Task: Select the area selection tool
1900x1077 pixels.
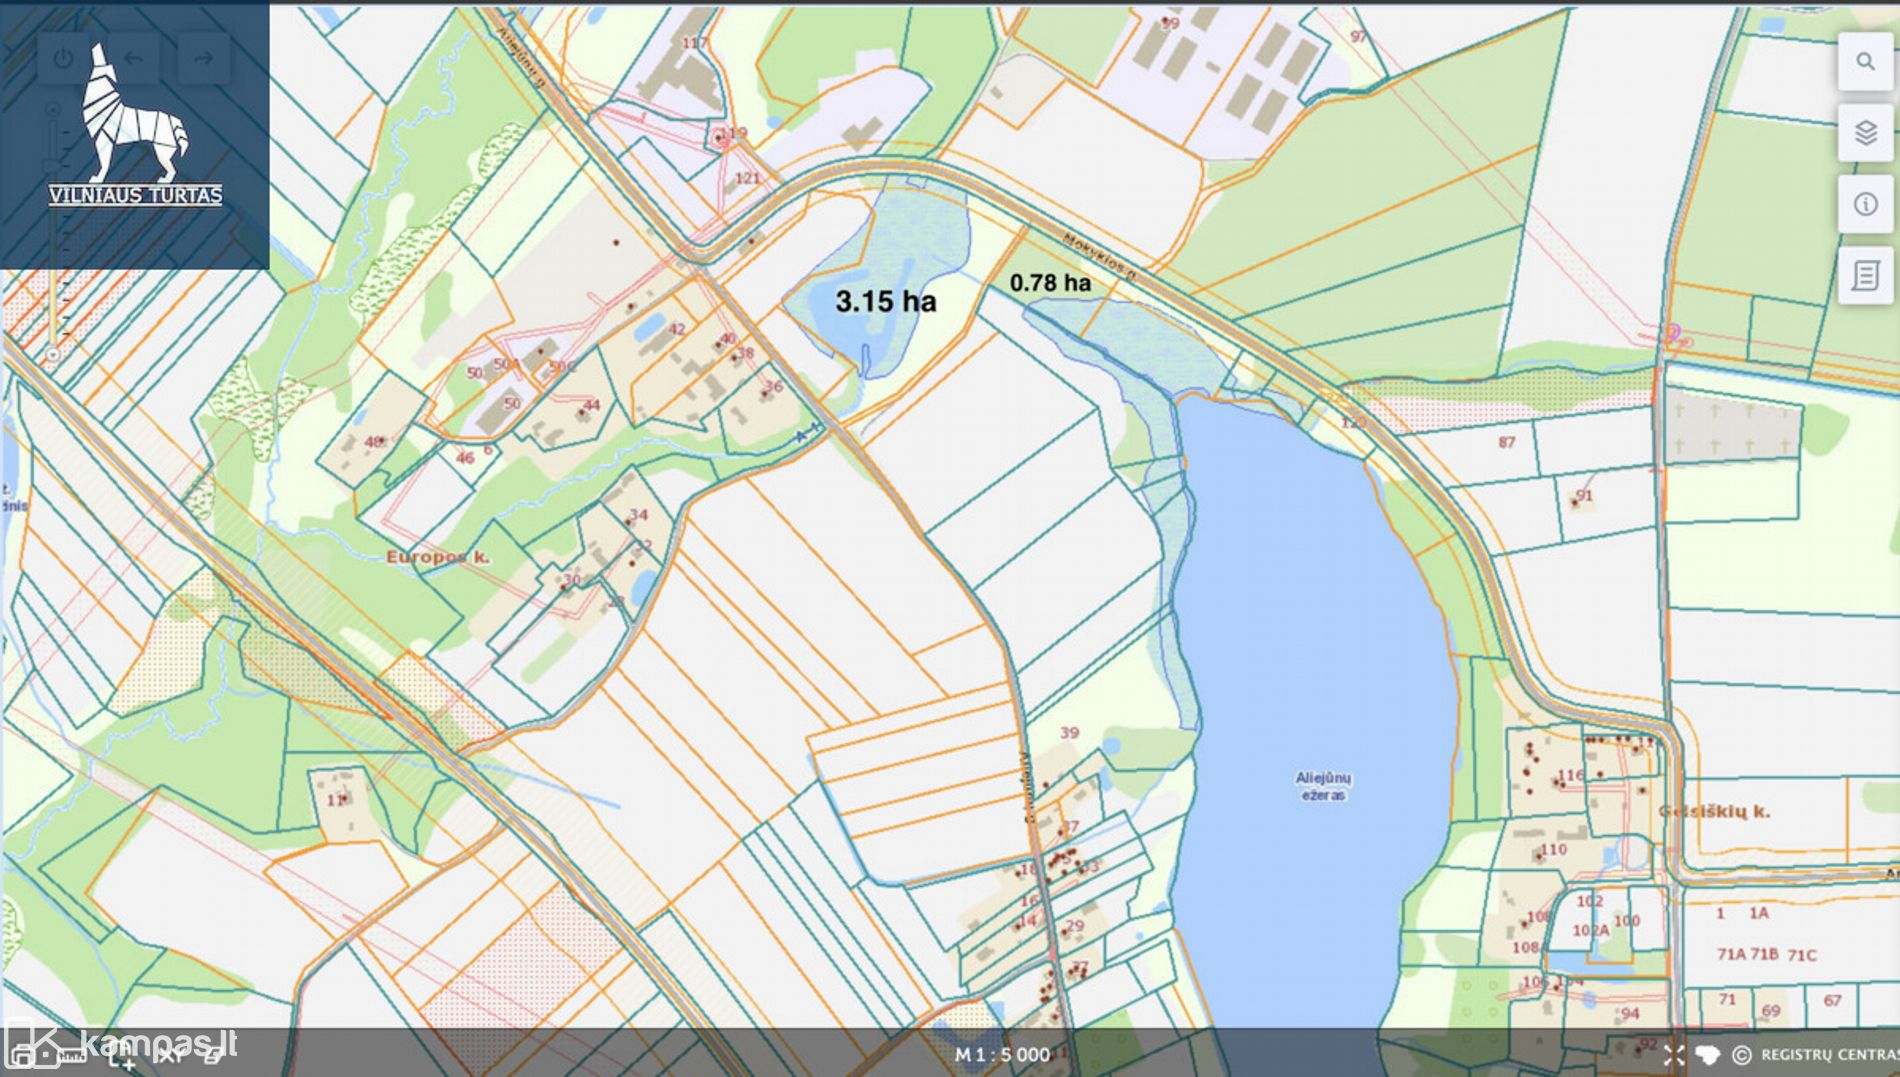Action: 122,1055
